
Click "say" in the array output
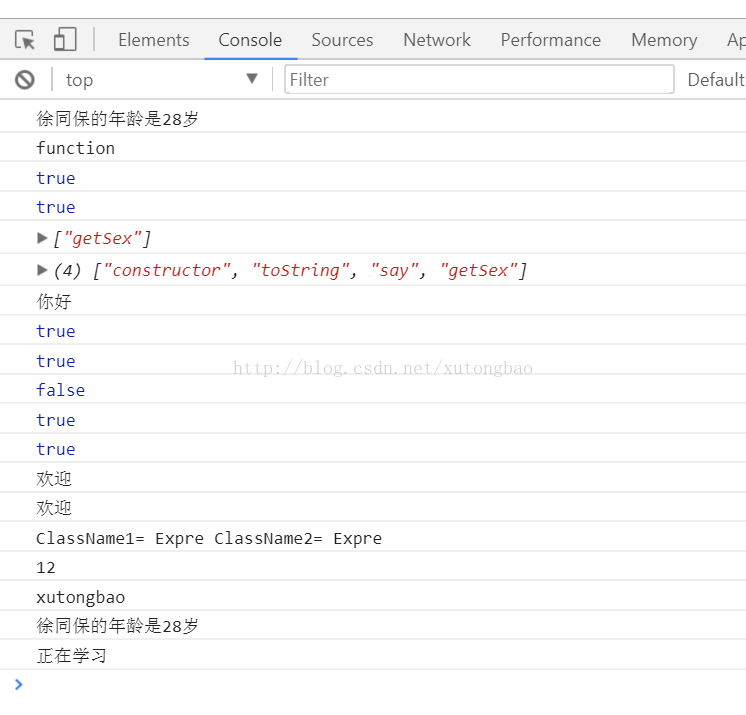394,271
